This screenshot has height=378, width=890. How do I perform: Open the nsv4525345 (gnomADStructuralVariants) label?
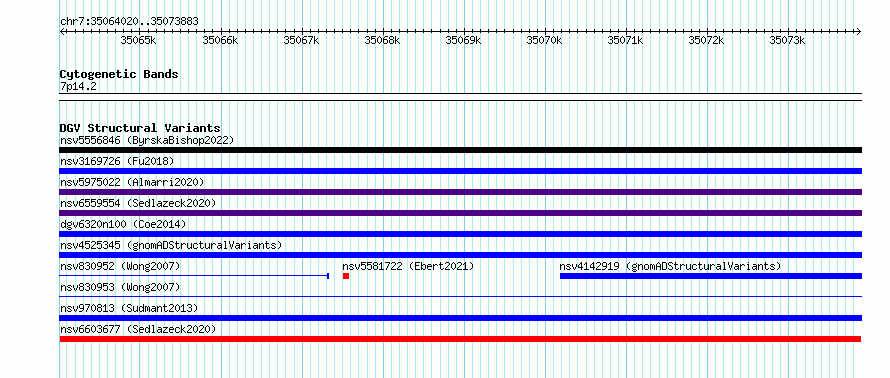click(171, 245)
